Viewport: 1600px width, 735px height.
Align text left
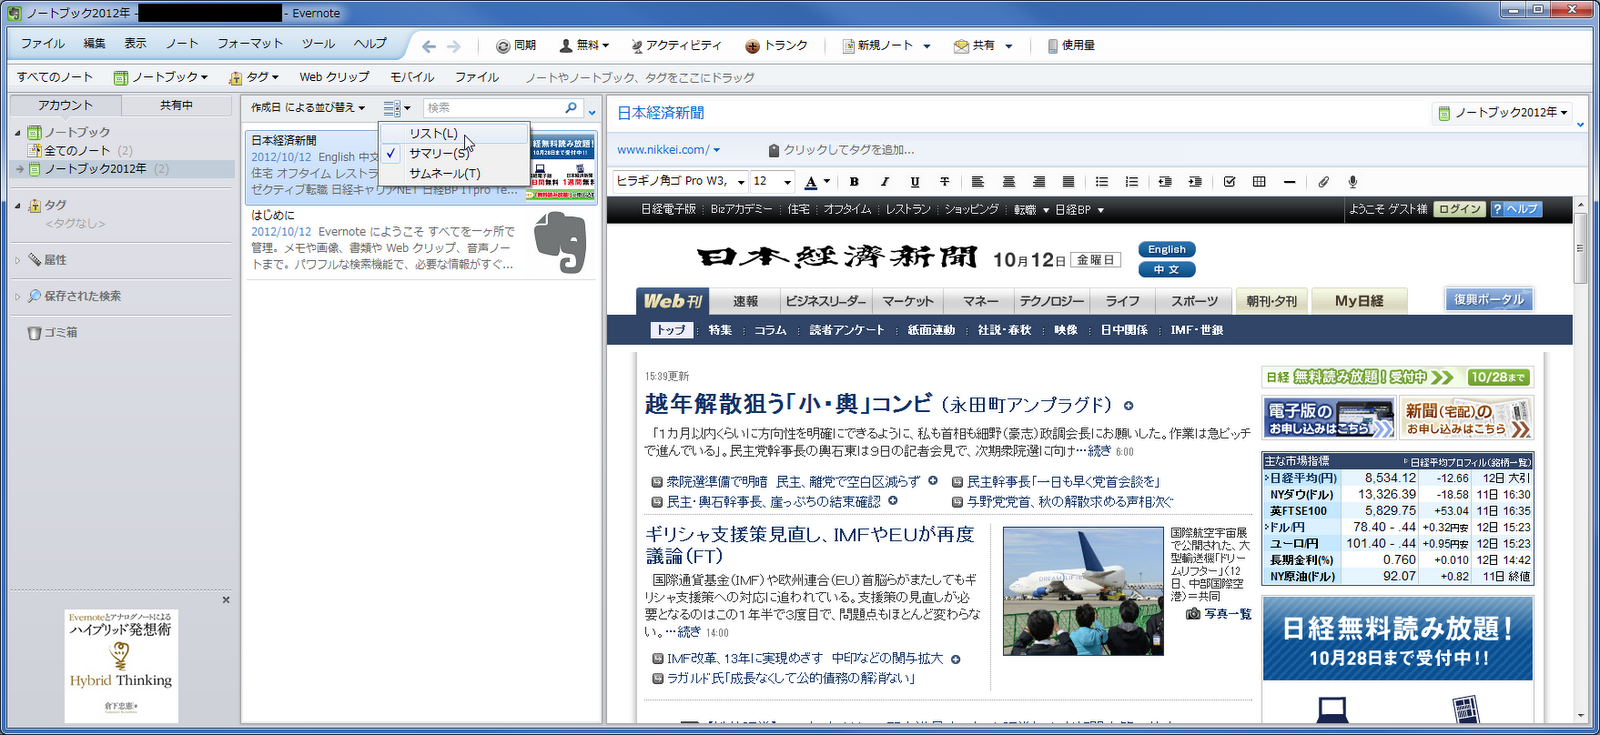[x=978, y=182]
